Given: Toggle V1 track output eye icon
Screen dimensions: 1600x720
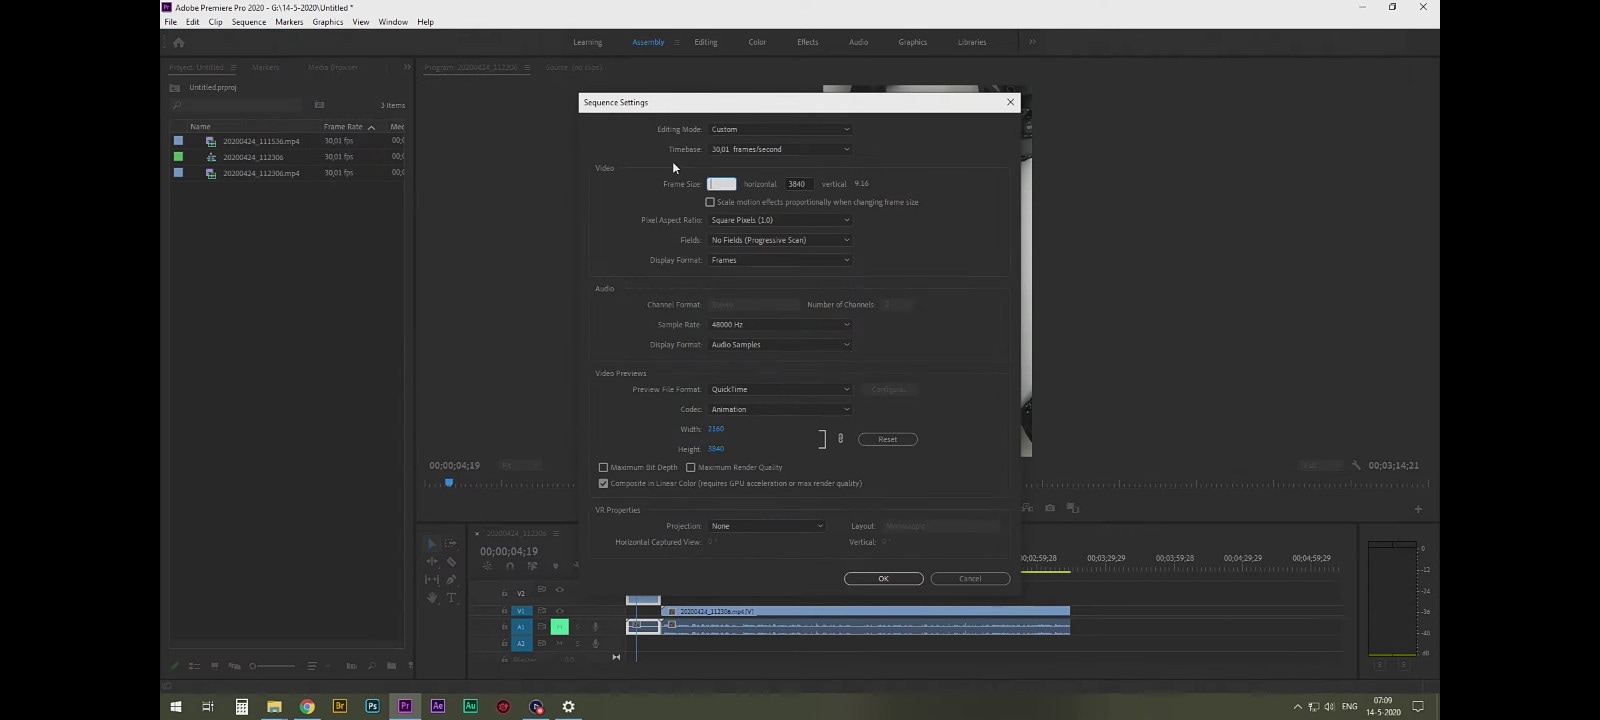Looking at the screenshot, I should point(559,611).
